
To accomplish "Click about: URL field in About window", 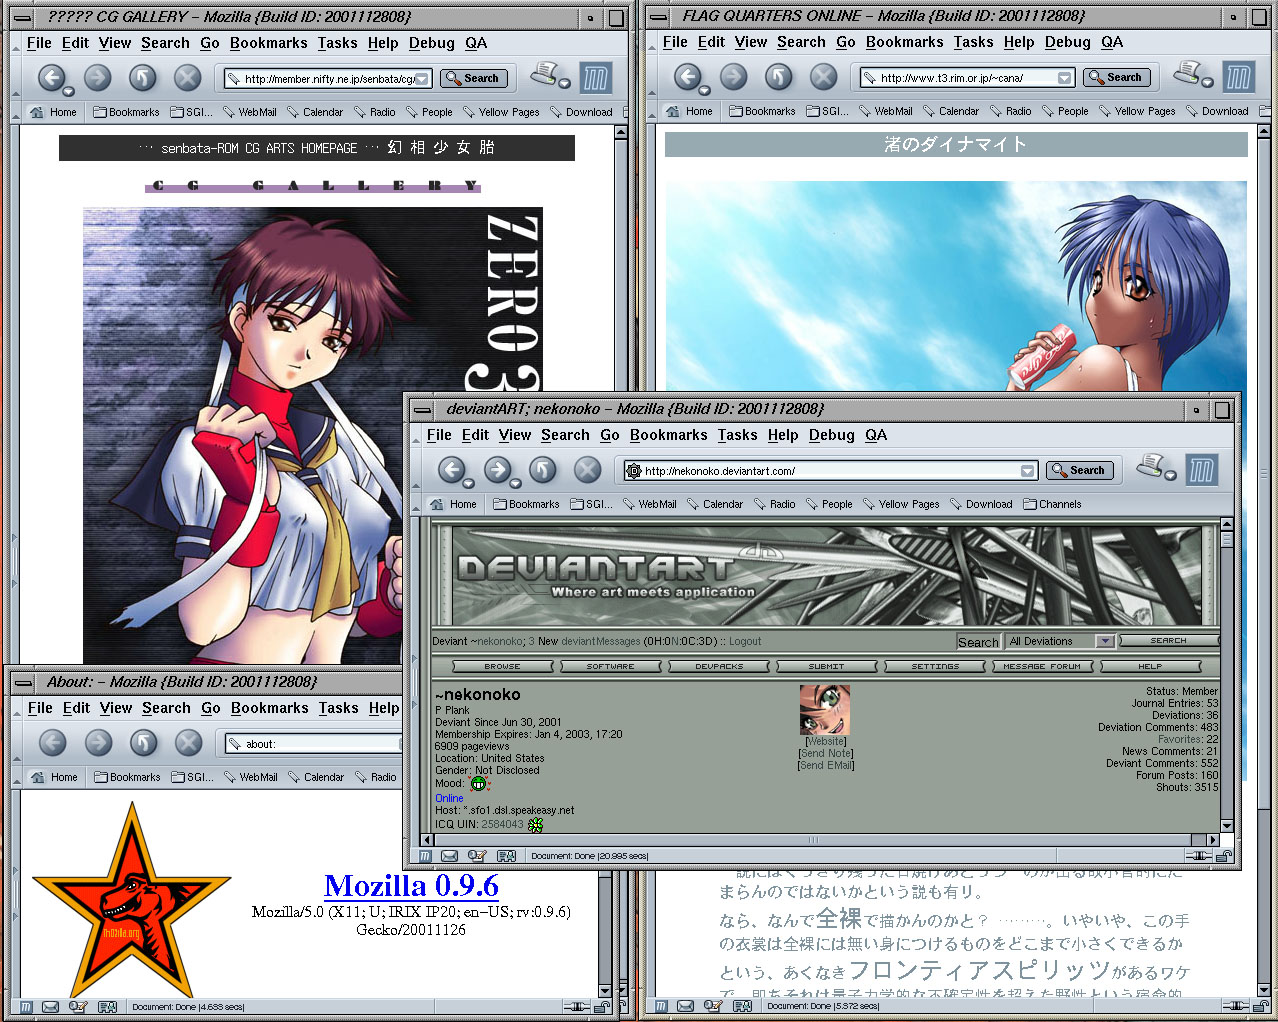I will point(313,744).
